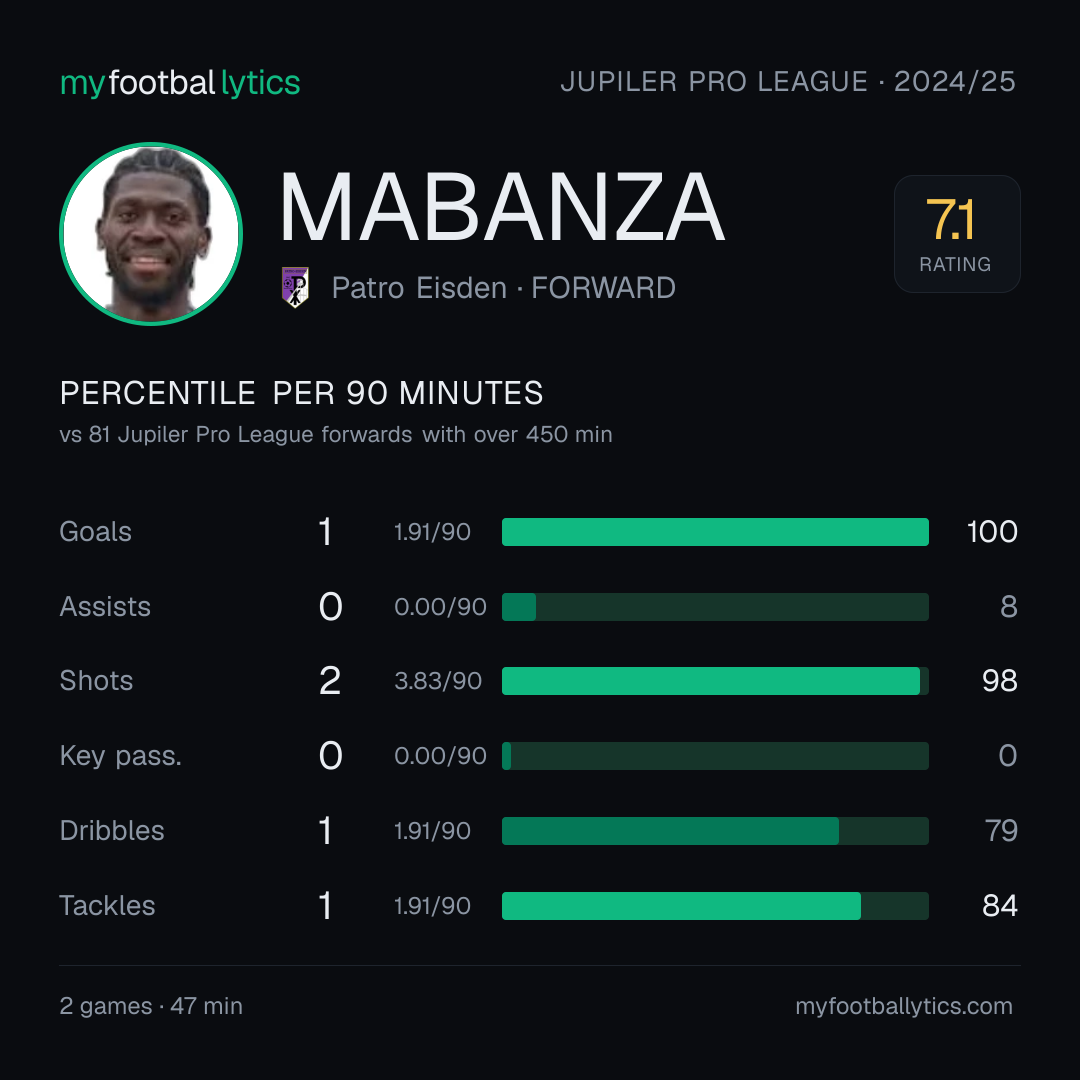
Task: Open the myfootballytics.com link
Action: [x=904, y=1006]
